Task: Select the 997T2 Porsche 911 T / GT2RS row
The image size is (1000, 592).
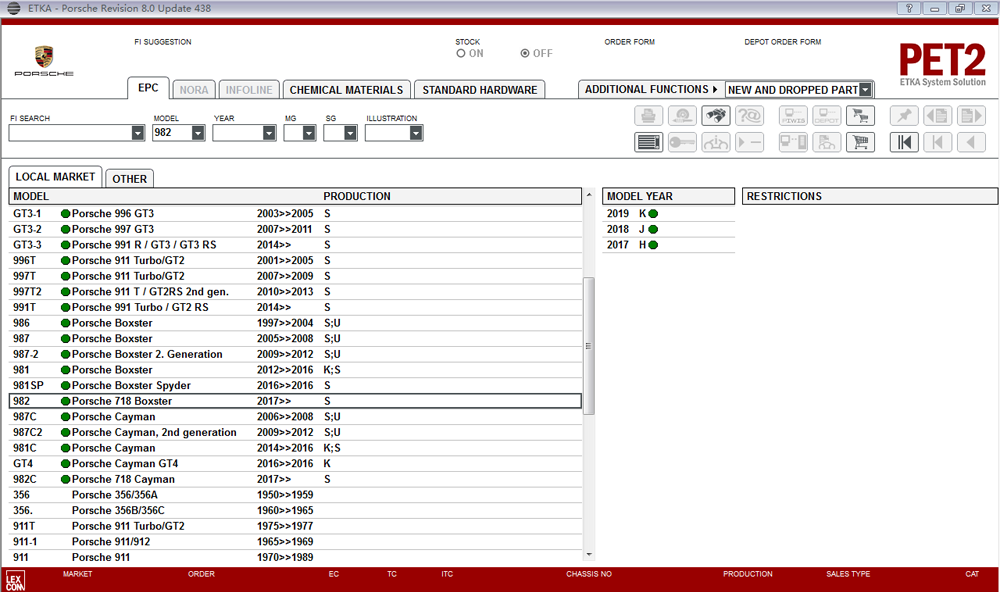Action: point(295,292)
